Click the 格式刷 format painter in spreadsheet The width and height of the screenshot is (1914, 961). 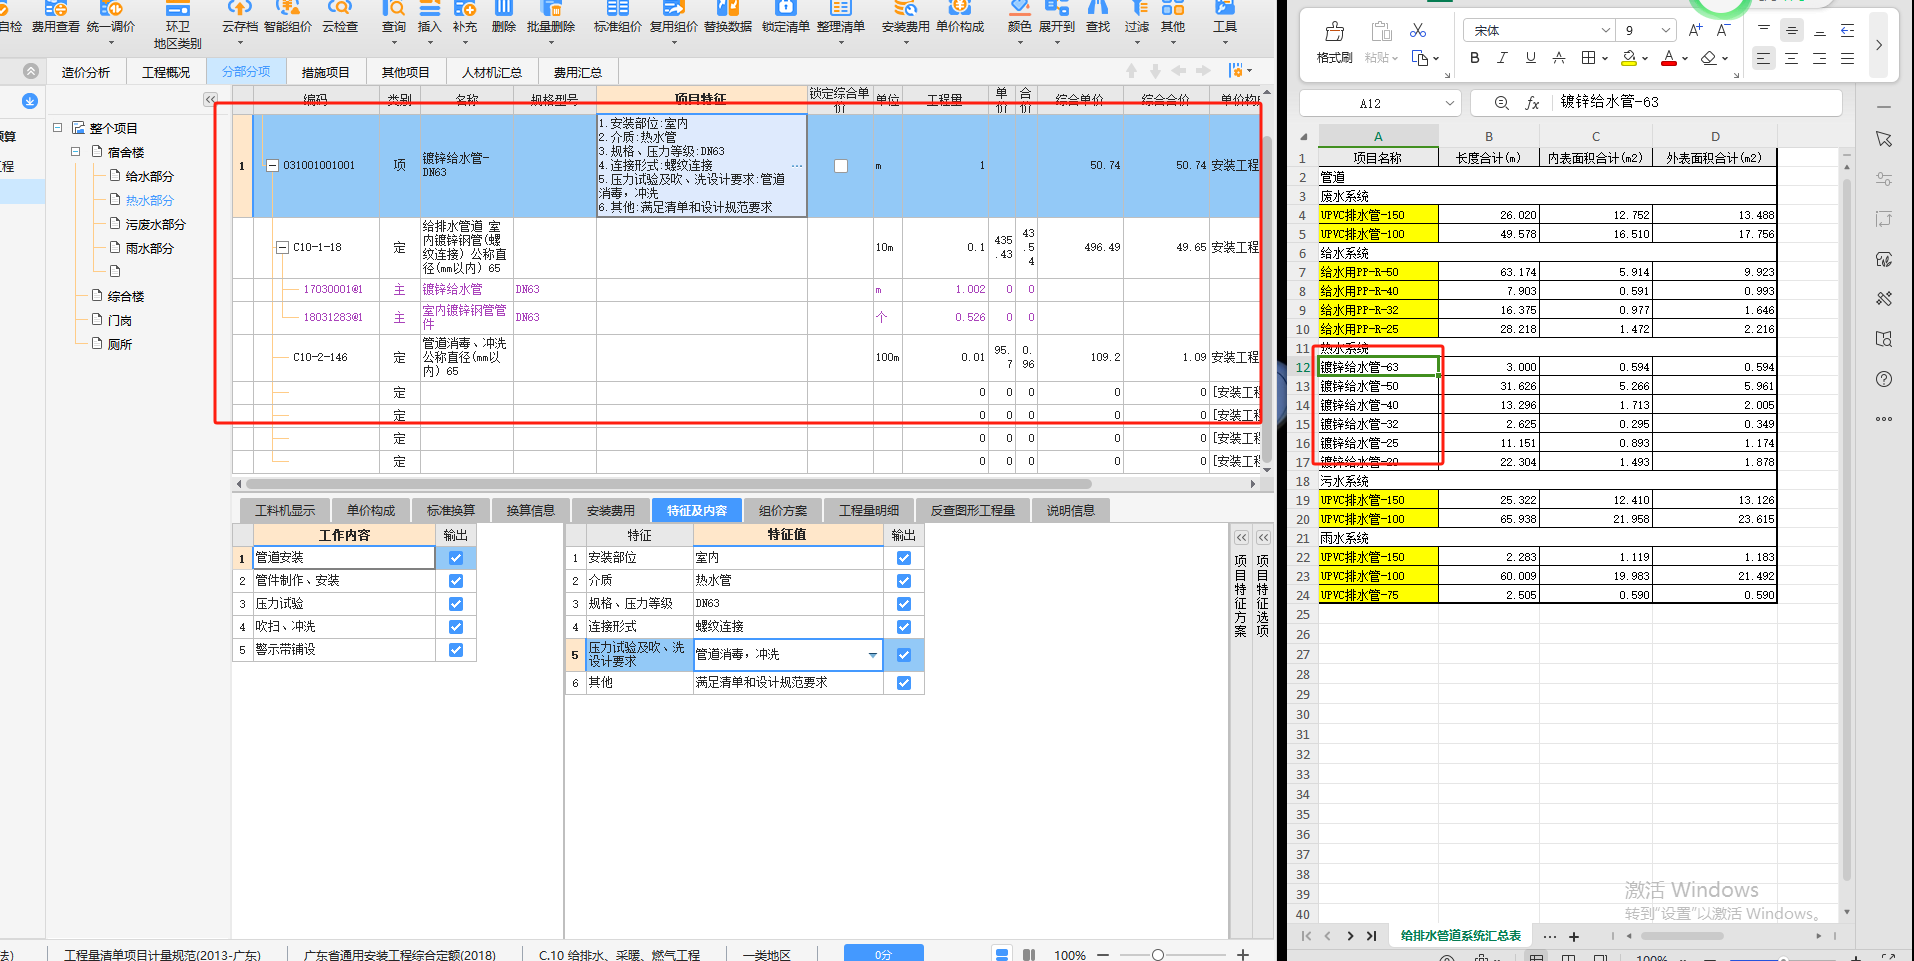(x=1335, y=43)
